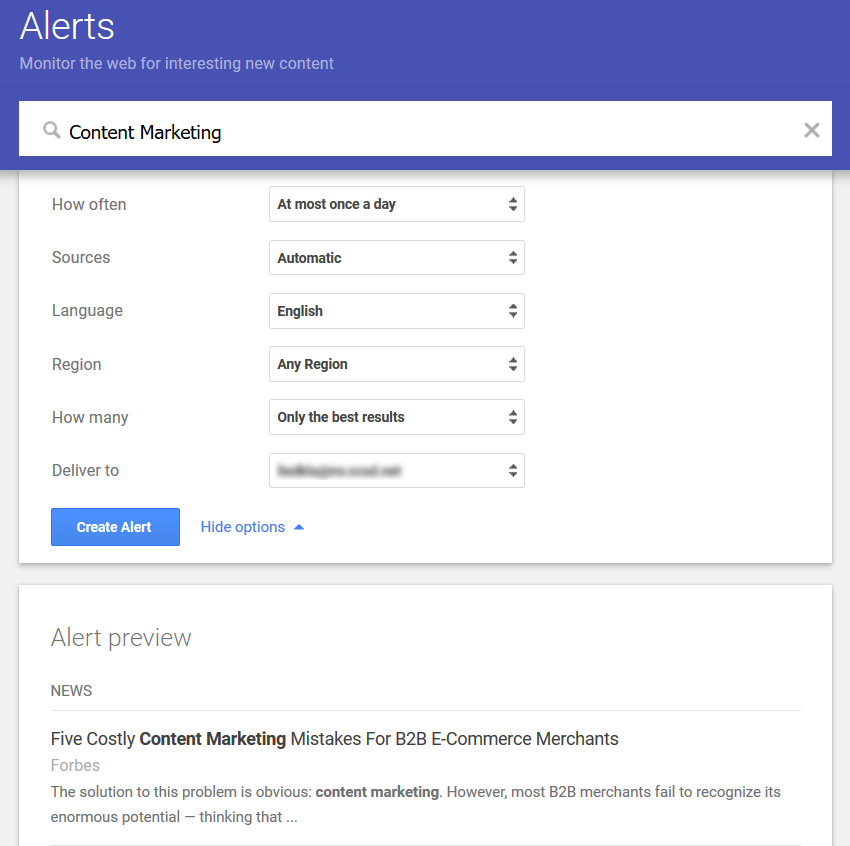Click the search magnifier icon

pyautogui.click(x=51, y=130)
